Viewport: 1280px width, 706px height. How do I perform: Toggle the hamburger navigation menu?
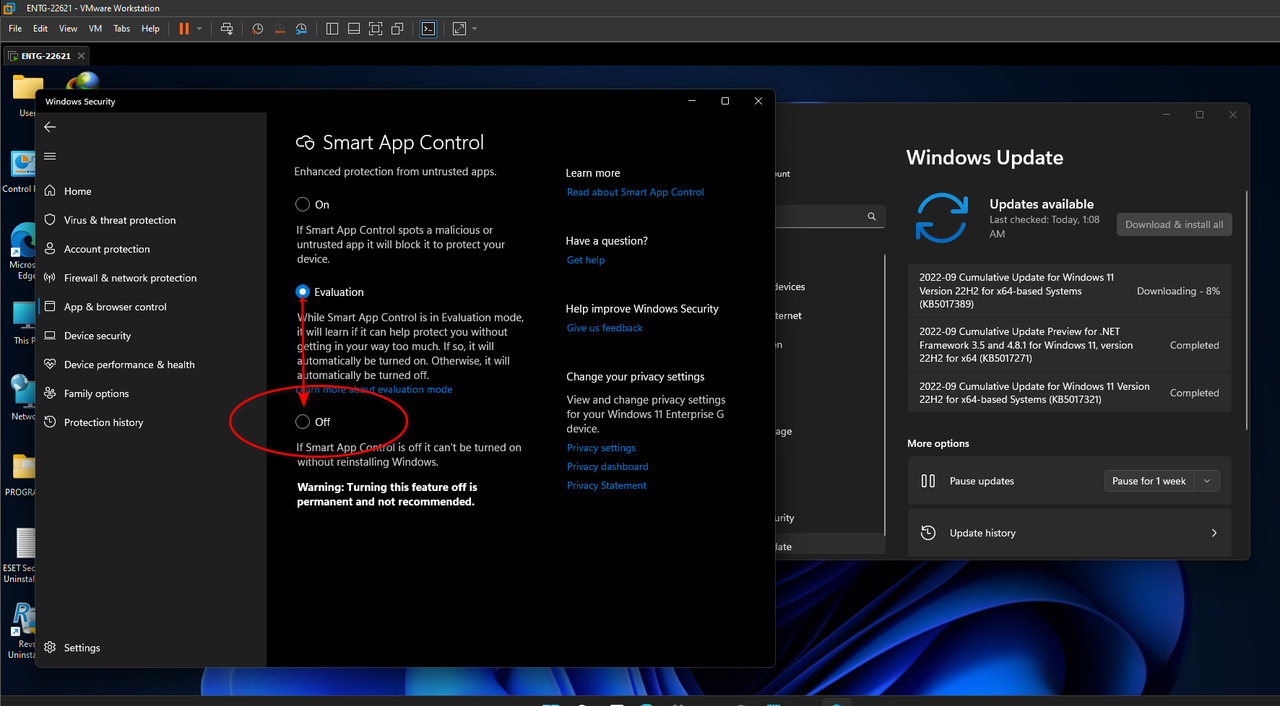(50, 156)
